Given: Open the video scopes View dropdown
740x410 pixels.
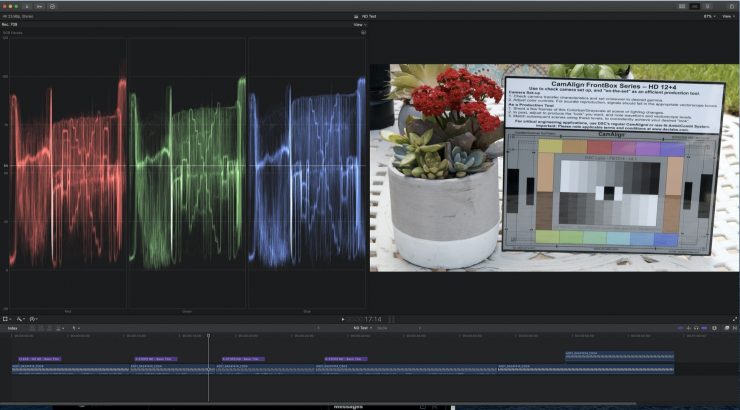Looking at the screenshot, I should (x=358, y=24).
